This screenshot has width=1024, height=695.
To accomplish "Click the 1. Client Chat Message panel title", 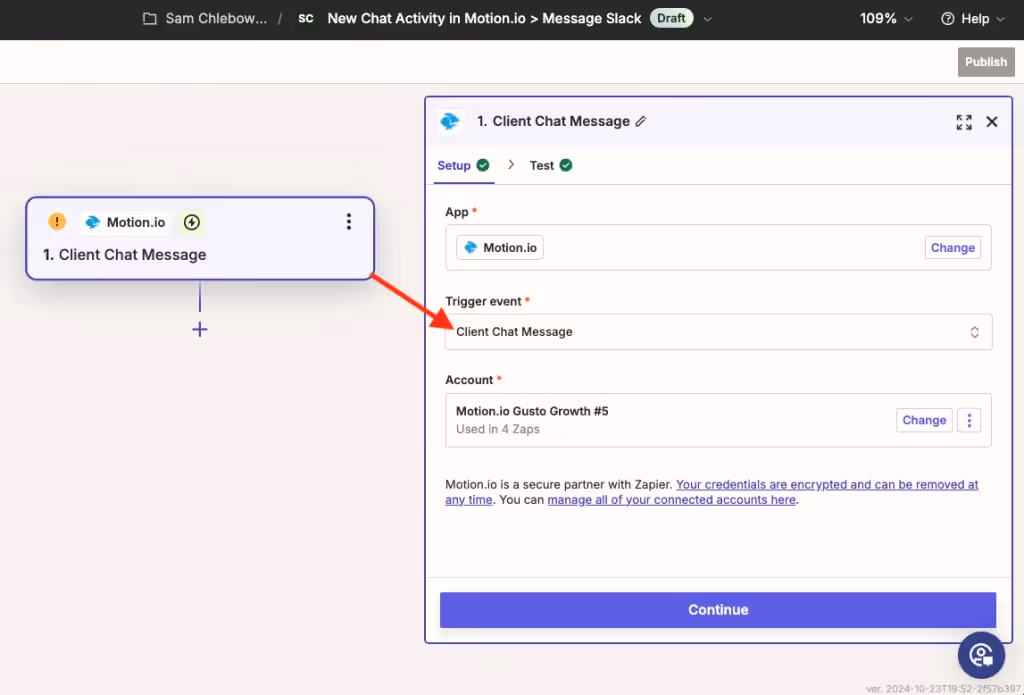I will pyautogui.click(x=553, y=121).
